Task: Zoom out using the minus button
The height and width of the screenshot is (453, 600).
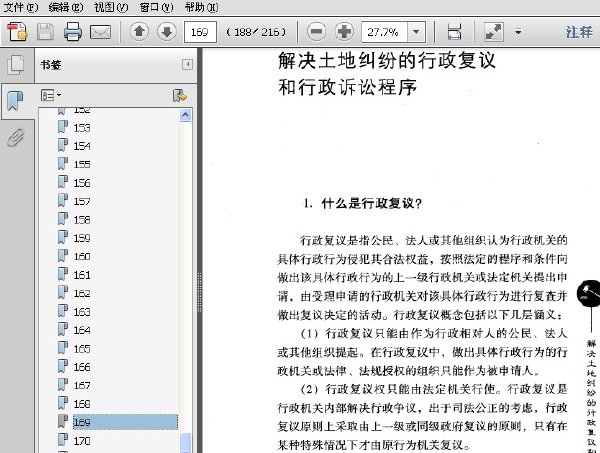Action: 316,31
